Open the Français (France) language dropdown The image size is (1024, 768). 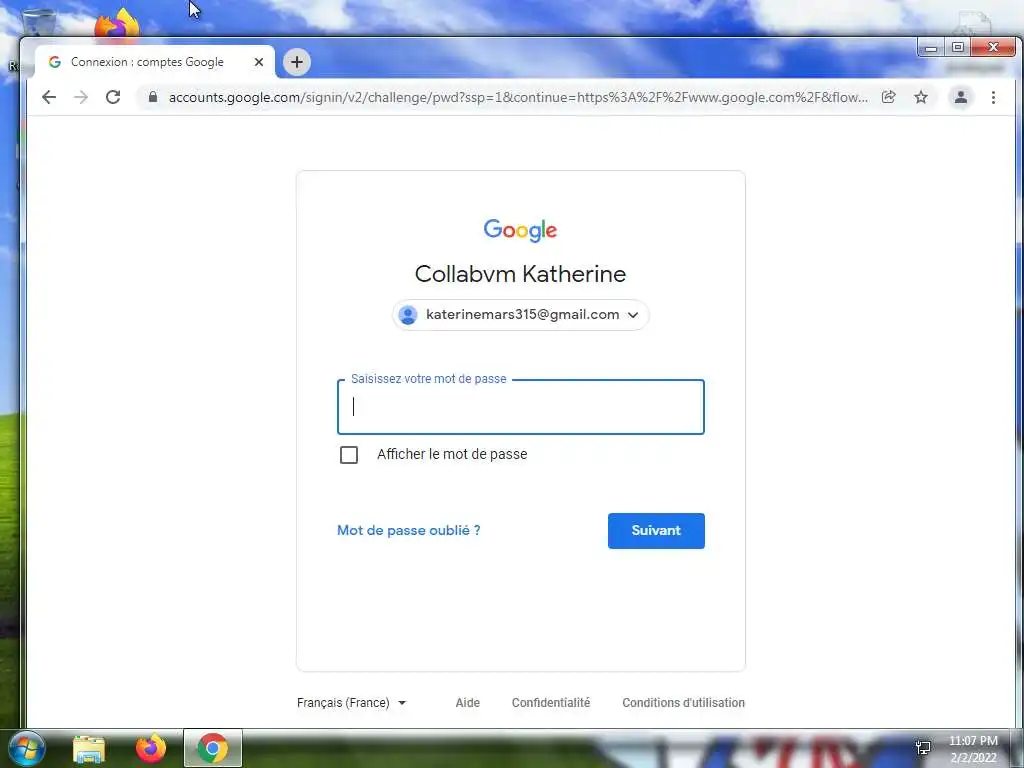point(351,703)
